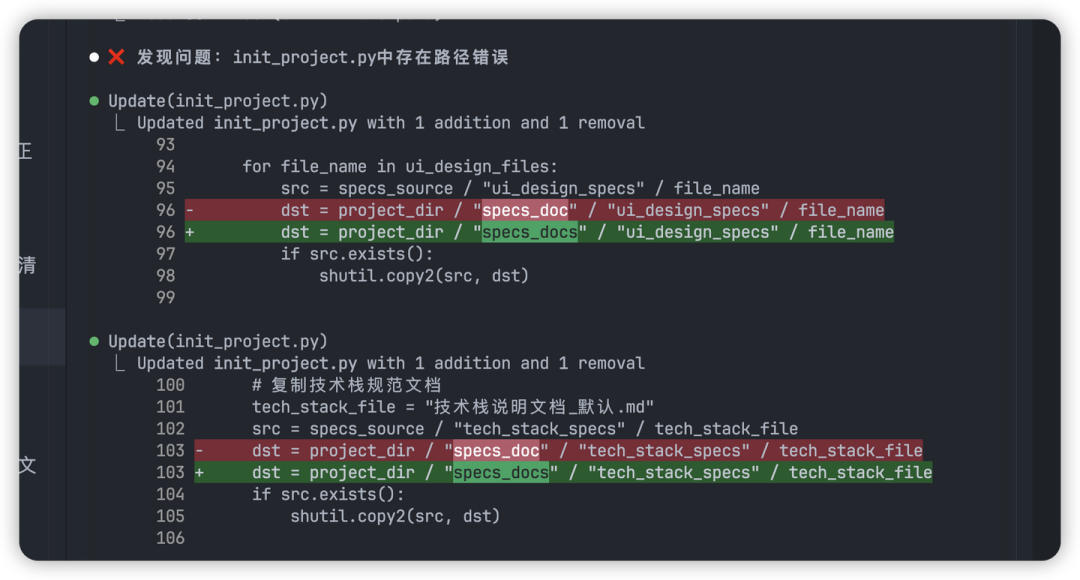Click line number 101 in the diff

click(x=170, y=407)
